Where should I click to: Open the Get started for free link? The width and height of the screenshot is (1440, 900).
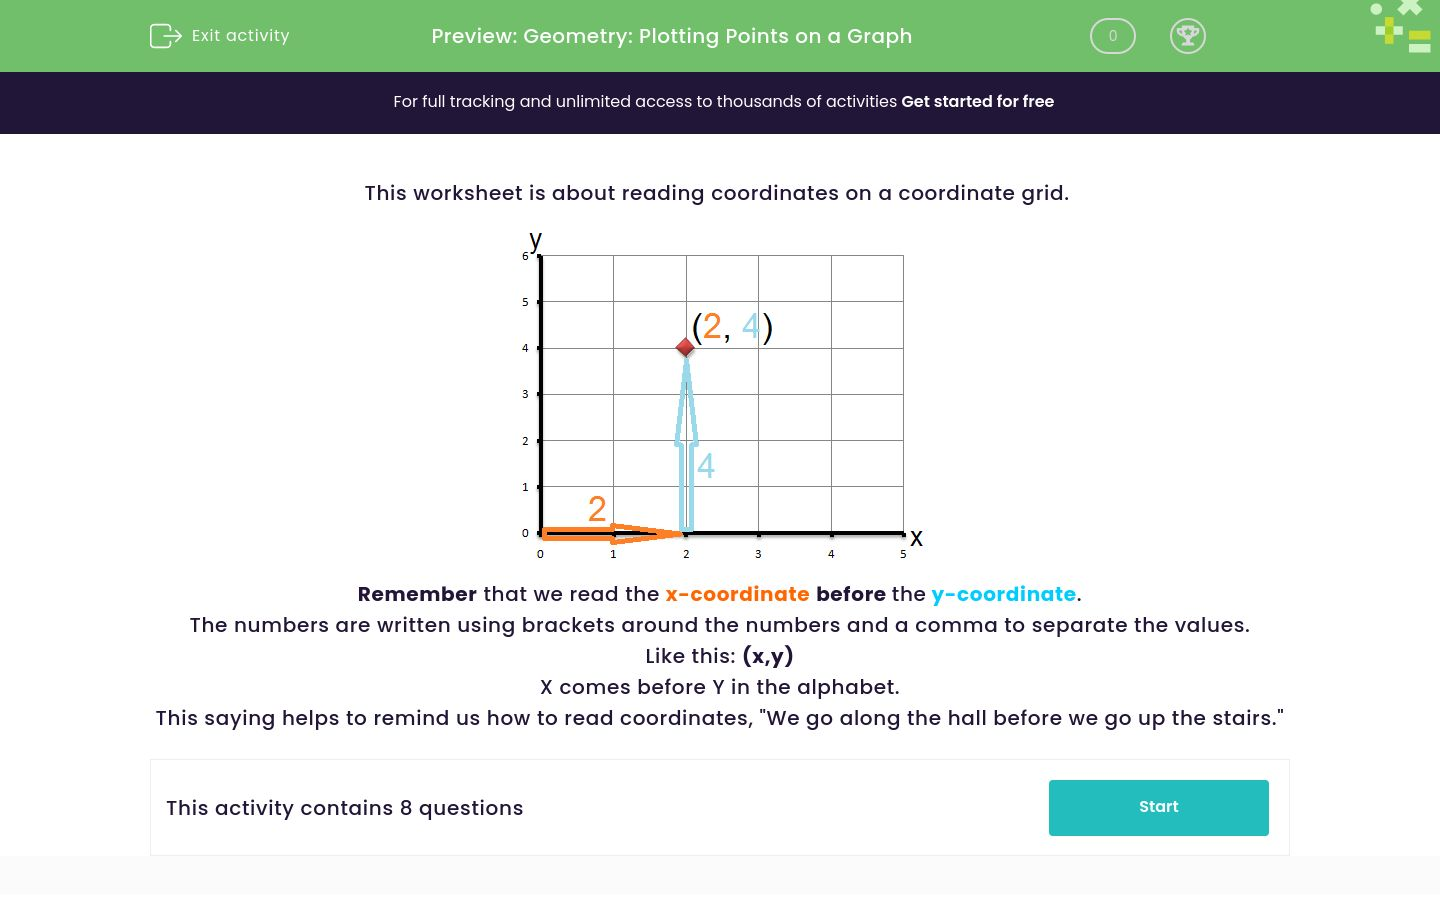tap(977, 101)
